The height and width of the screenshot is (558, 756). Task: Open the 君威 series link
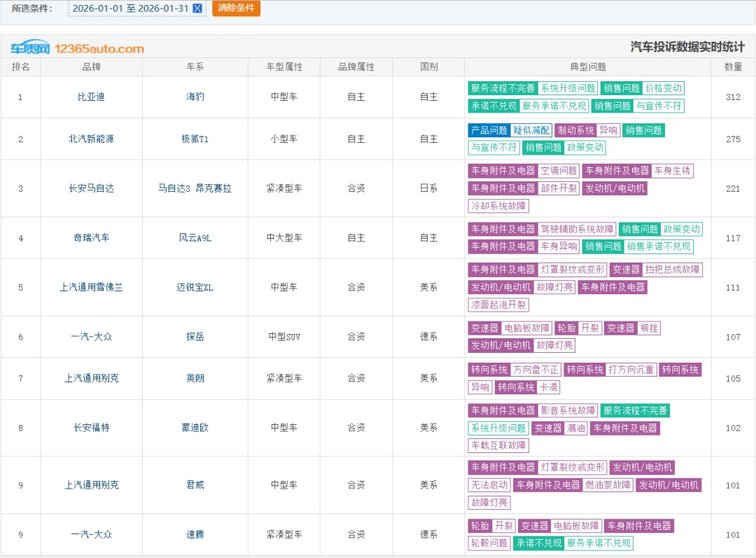tap(195, 485)
